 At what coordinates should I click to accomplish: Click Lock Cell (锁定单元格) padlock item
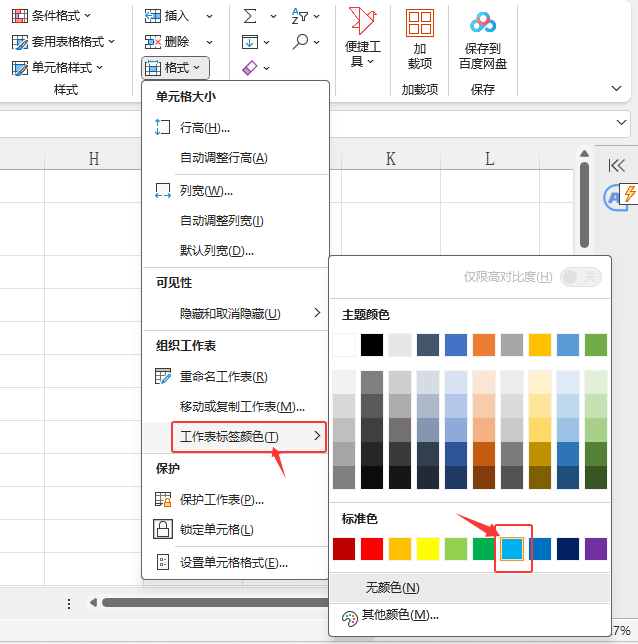coord(236,530)
